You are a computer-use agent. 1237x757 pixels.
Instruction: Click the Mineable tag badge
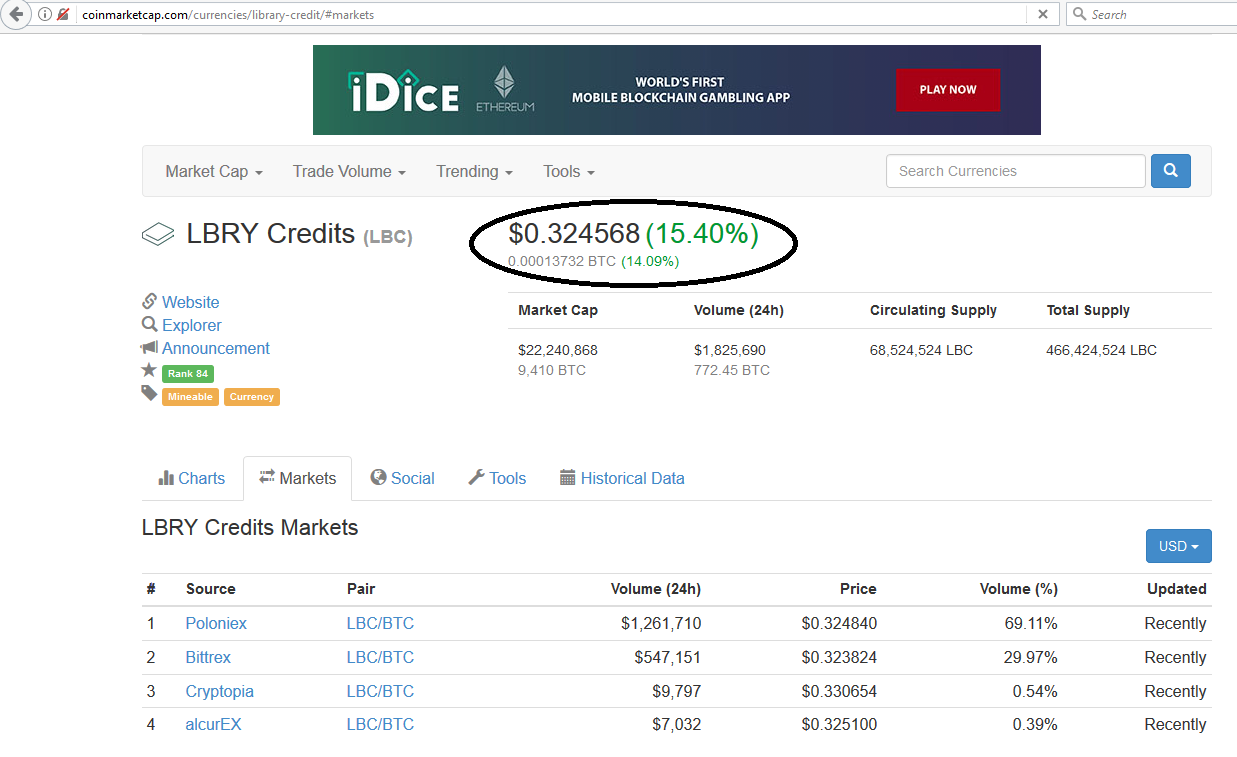(x=190, y=396)
